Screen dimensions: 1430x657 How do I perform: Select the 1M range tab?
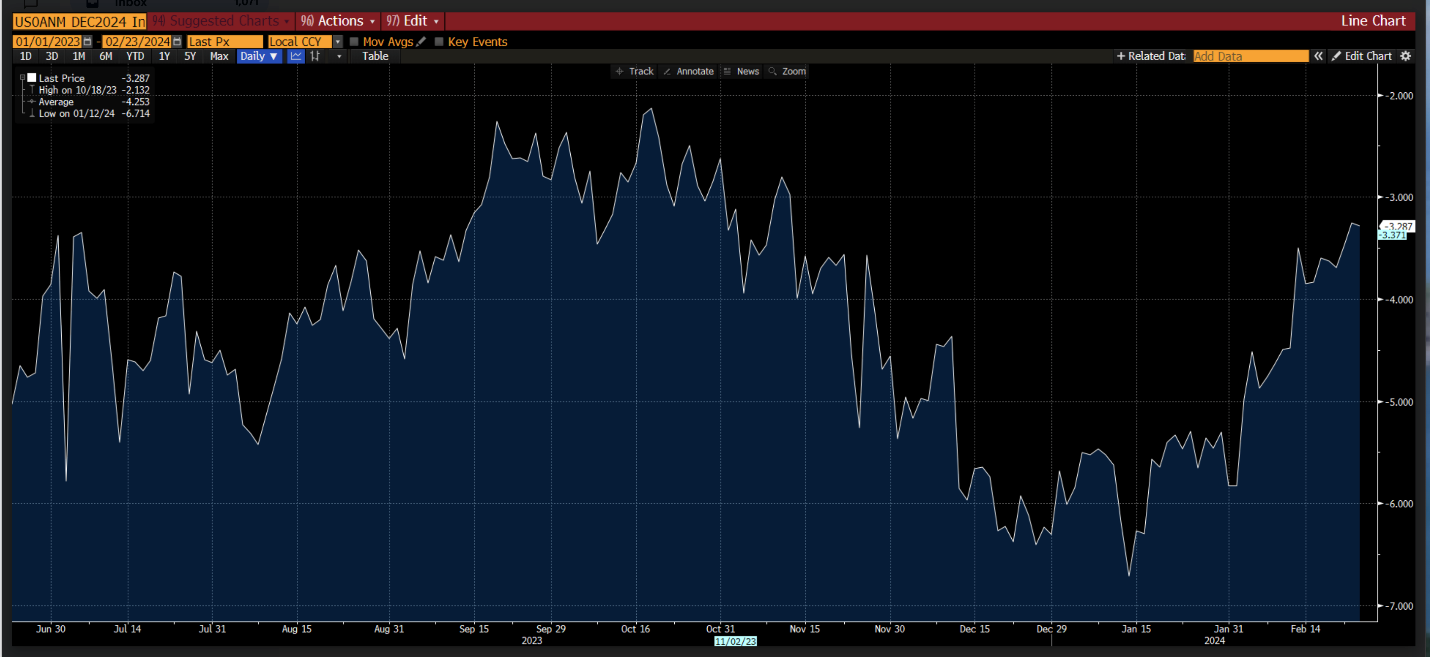79,56
